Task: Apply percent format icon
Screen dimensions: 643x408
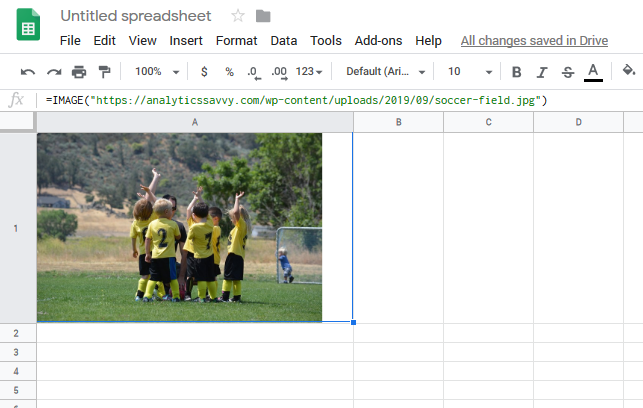Action: pos(229,72)
